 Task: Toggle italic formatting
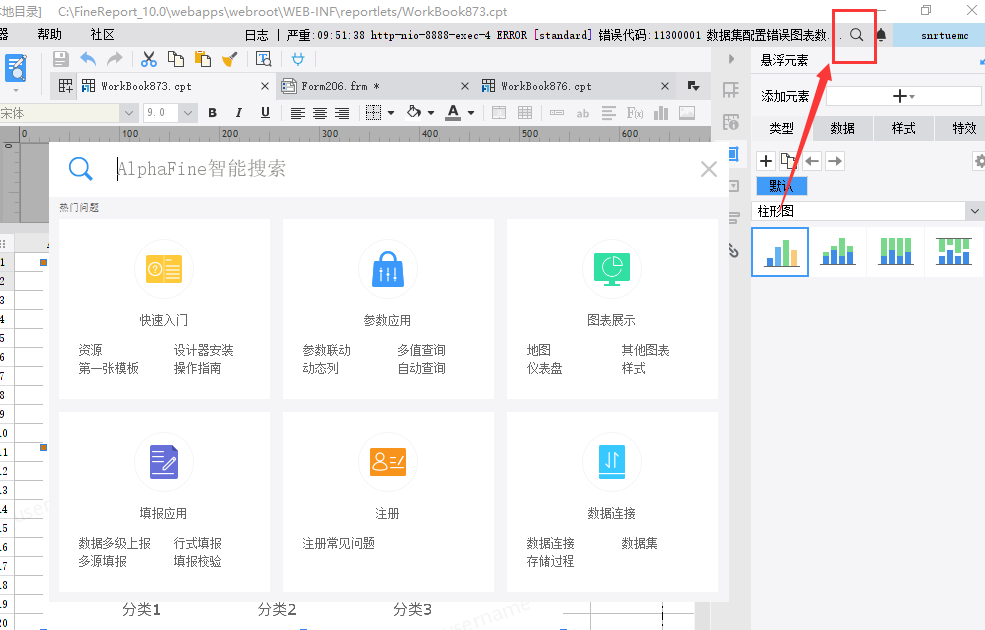(x=239, y=112)
